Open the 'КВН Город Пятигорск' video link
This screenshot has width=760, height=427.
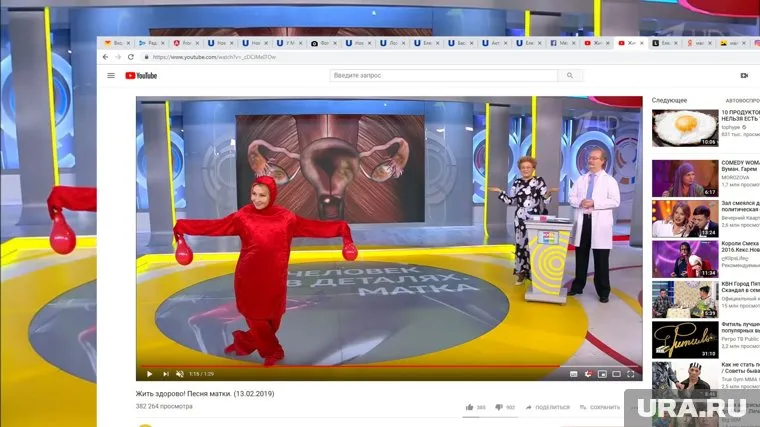click(741, 289)
